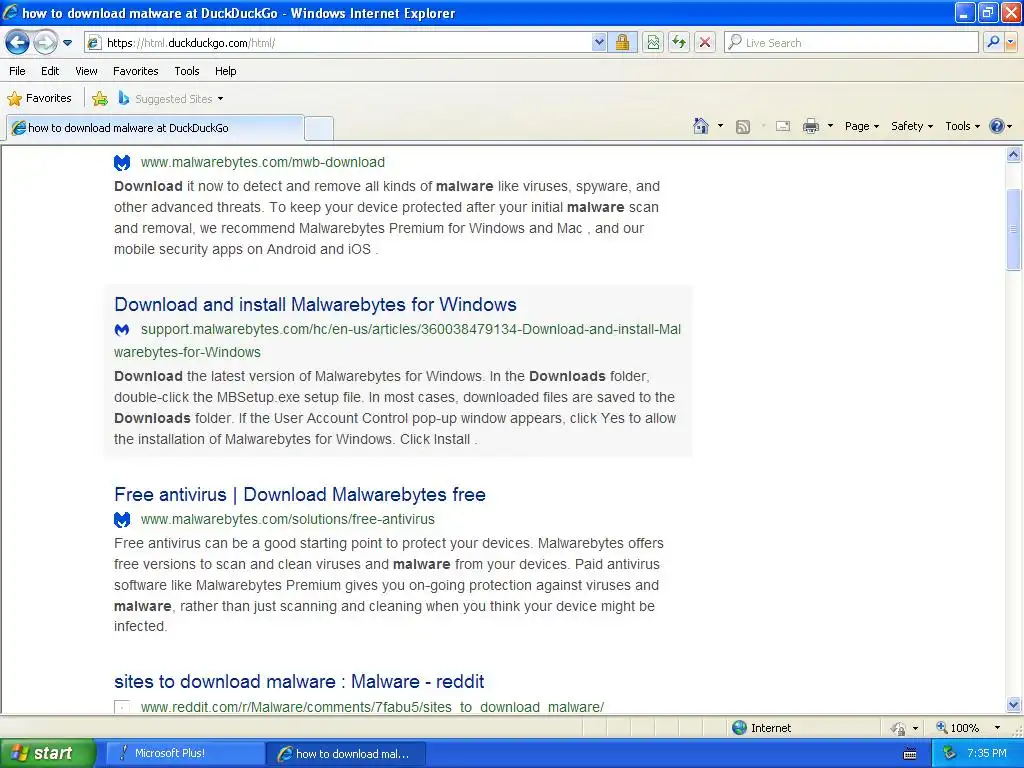Viewport: 1024px width, 768px height.
Task: Click the Internet Explorer logo in title bar
Action: [x=11, y=12]
